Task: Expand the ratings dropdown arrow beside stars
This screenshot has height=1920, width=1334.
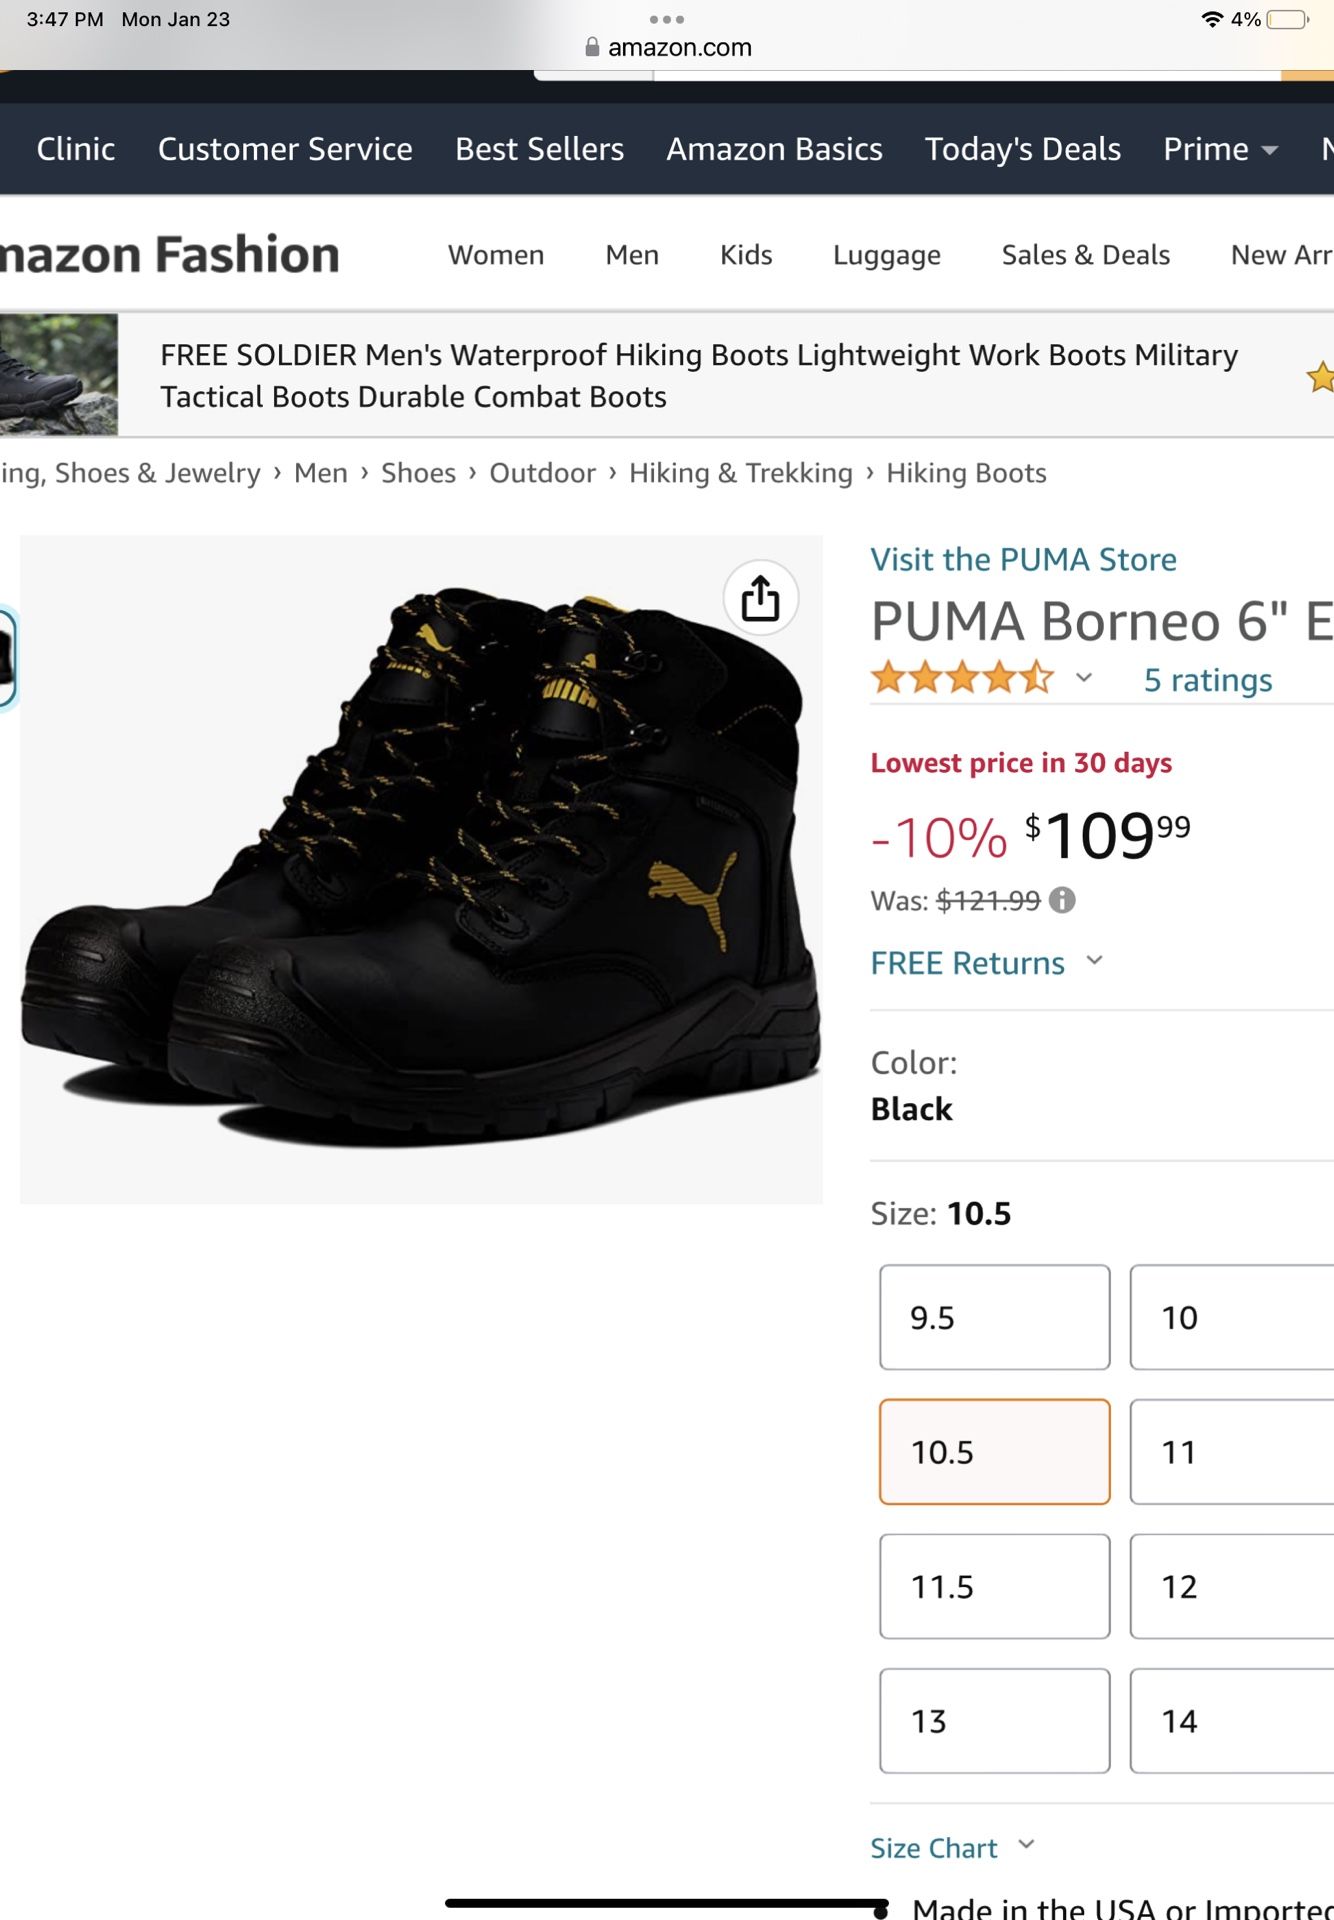Action: pyautogui.click(x=1083, y=678)
